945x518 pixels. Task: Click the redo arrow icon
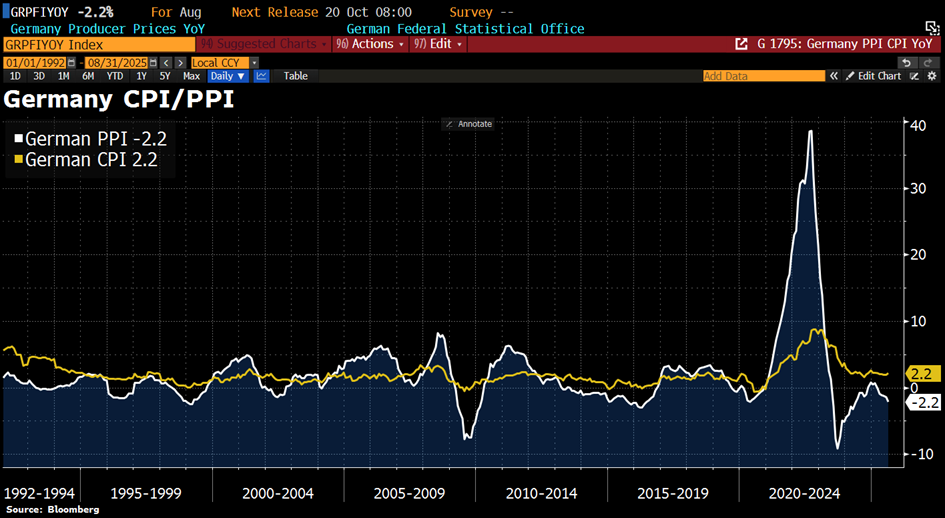point(929,62)
